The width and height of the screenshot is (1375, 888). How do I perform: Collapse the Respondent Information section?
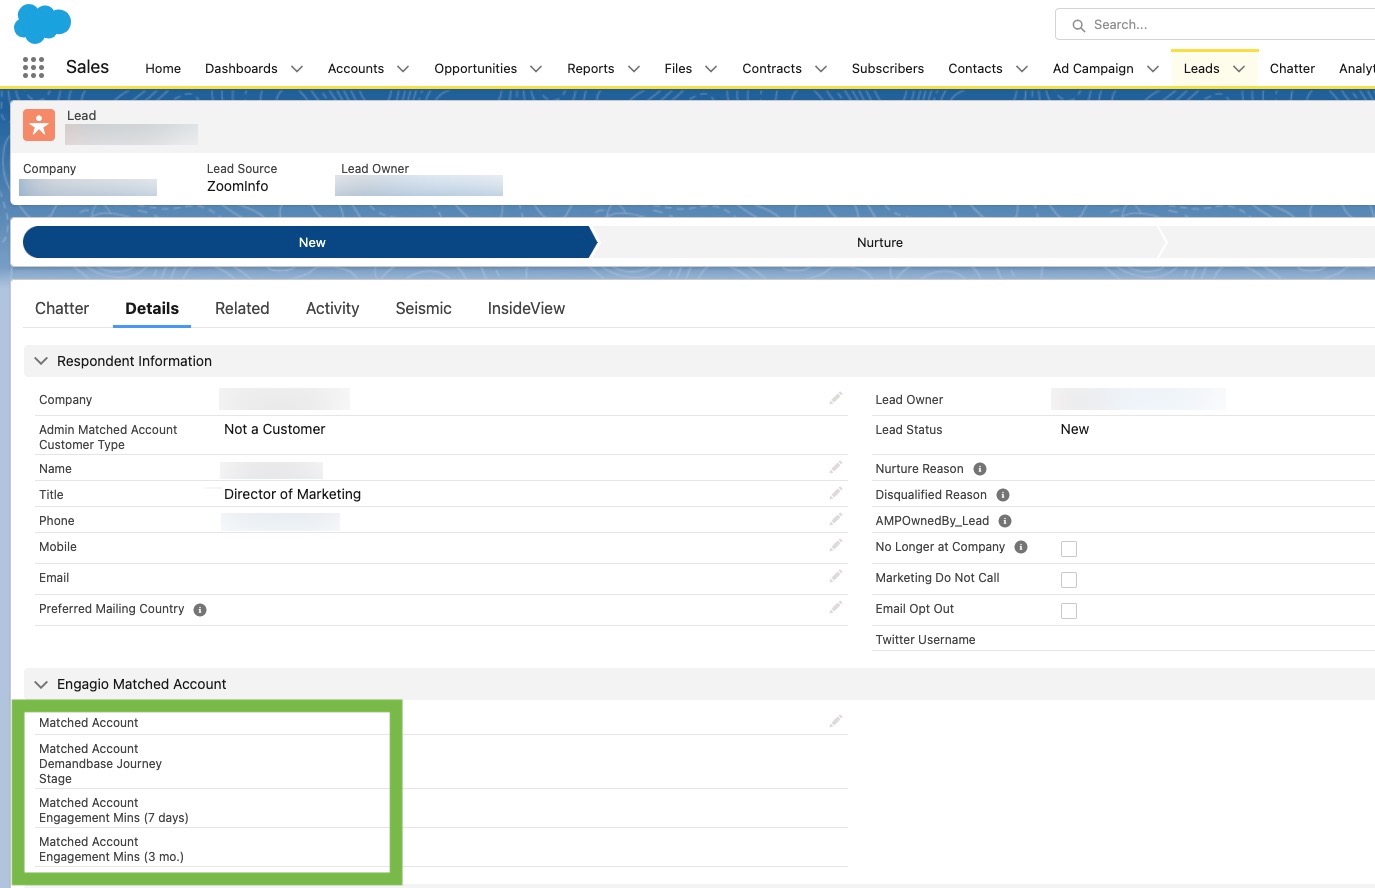pos(41,361)
